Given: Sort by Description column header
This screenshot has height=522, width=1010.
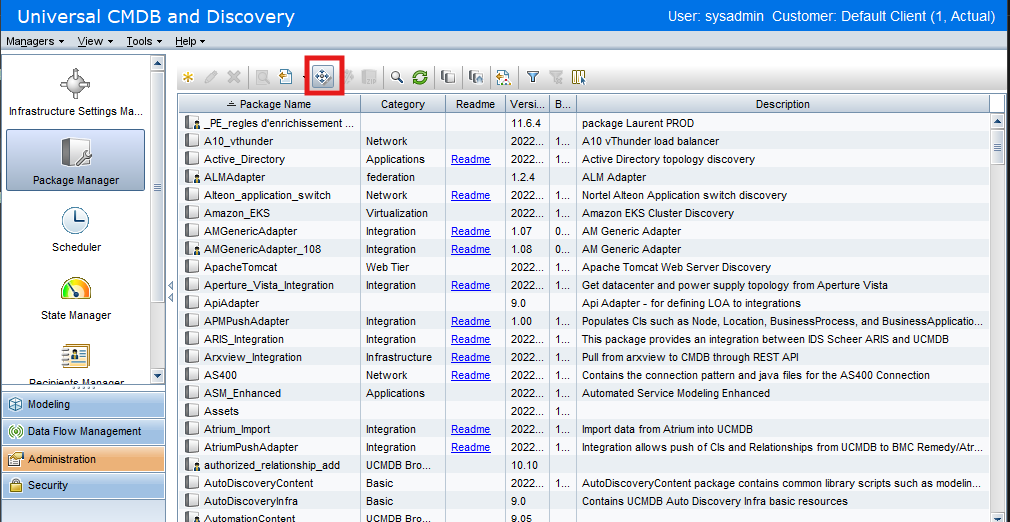Looking at the screenshot, I should pos(783,104).
